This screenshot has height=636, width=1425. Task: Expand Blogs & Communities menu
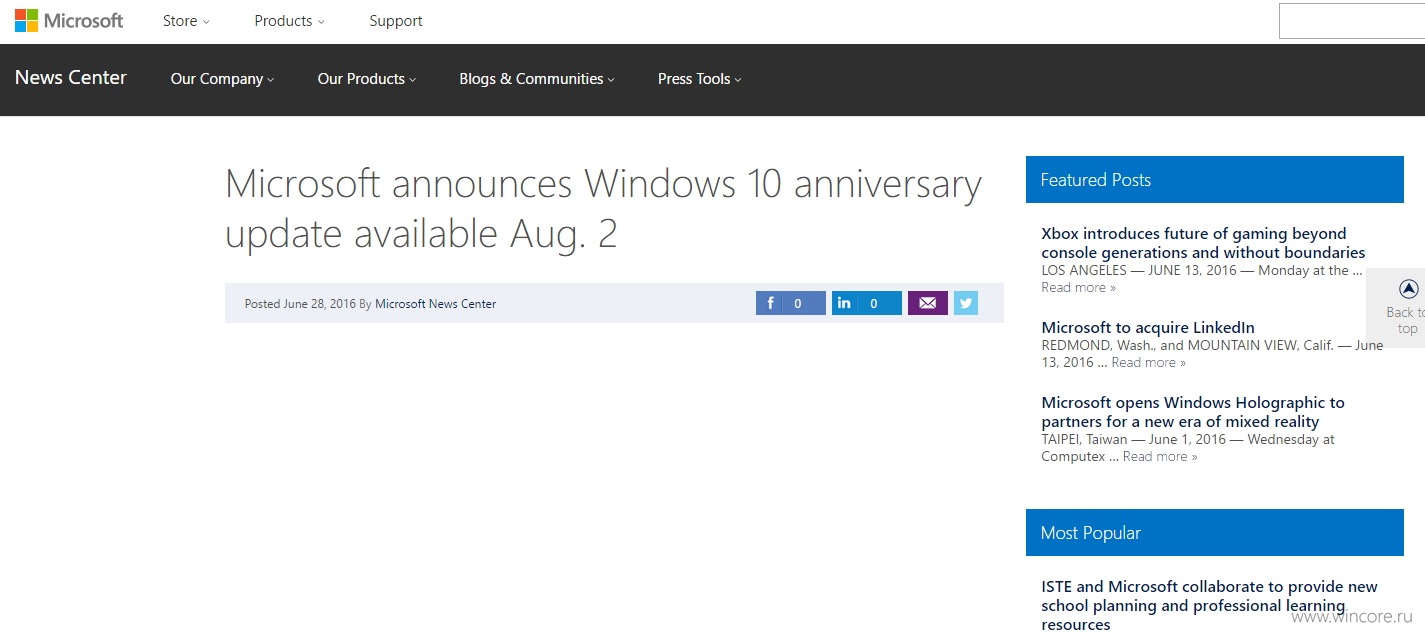coord(537,79)
